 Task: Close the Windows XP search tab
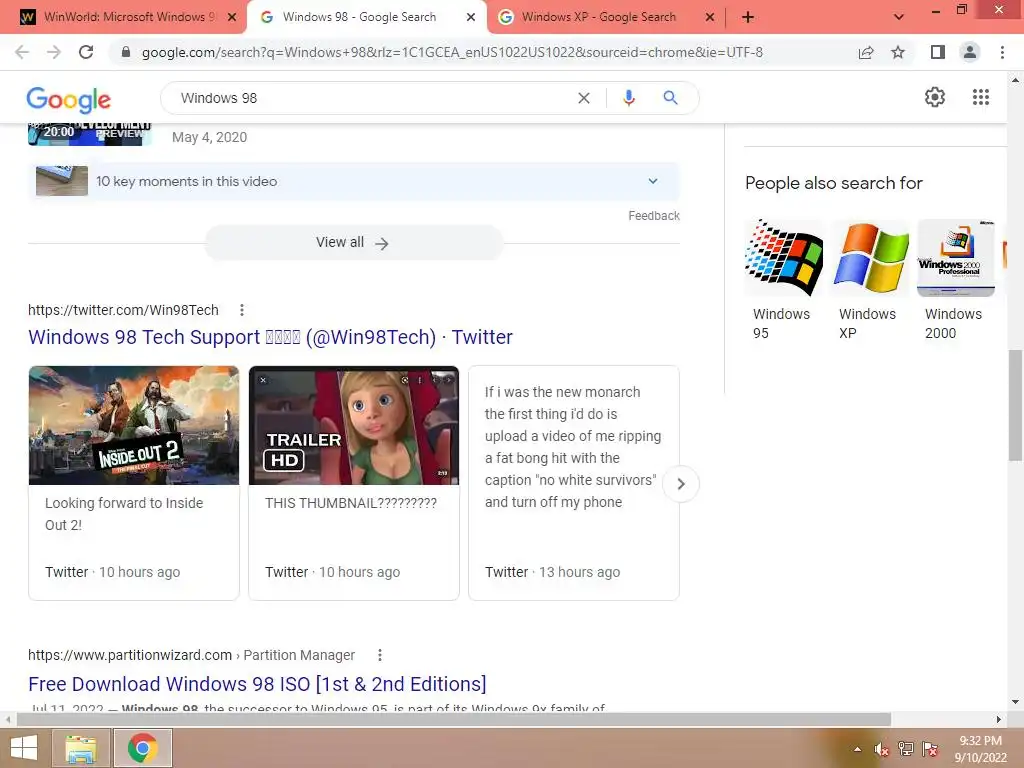(710, 17)
